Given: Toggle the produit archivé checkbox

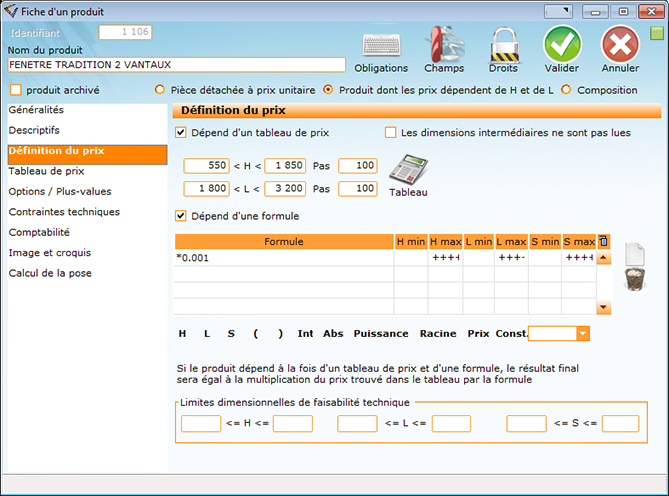Looking at the screenshot, I should (16, 90).
